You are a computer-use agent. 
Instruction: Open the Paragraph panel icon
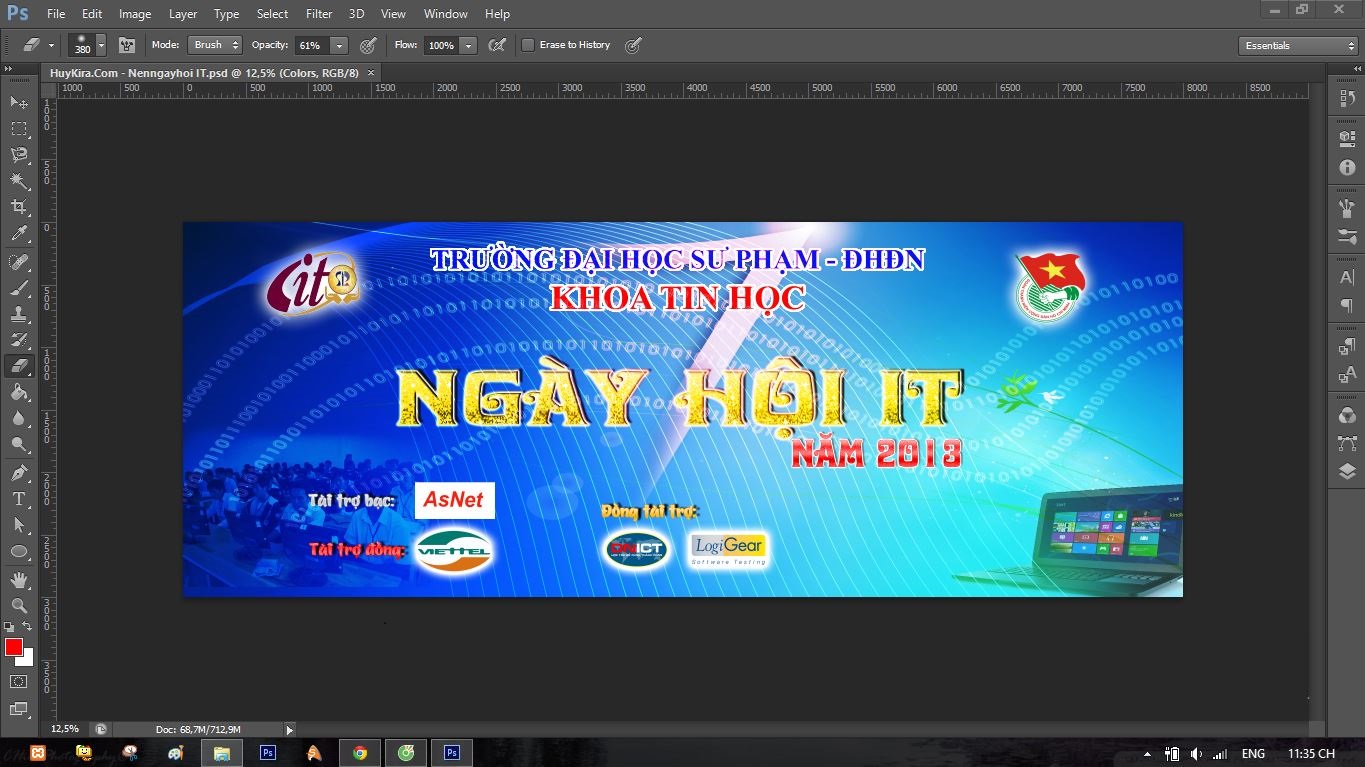click(1347, 306)
